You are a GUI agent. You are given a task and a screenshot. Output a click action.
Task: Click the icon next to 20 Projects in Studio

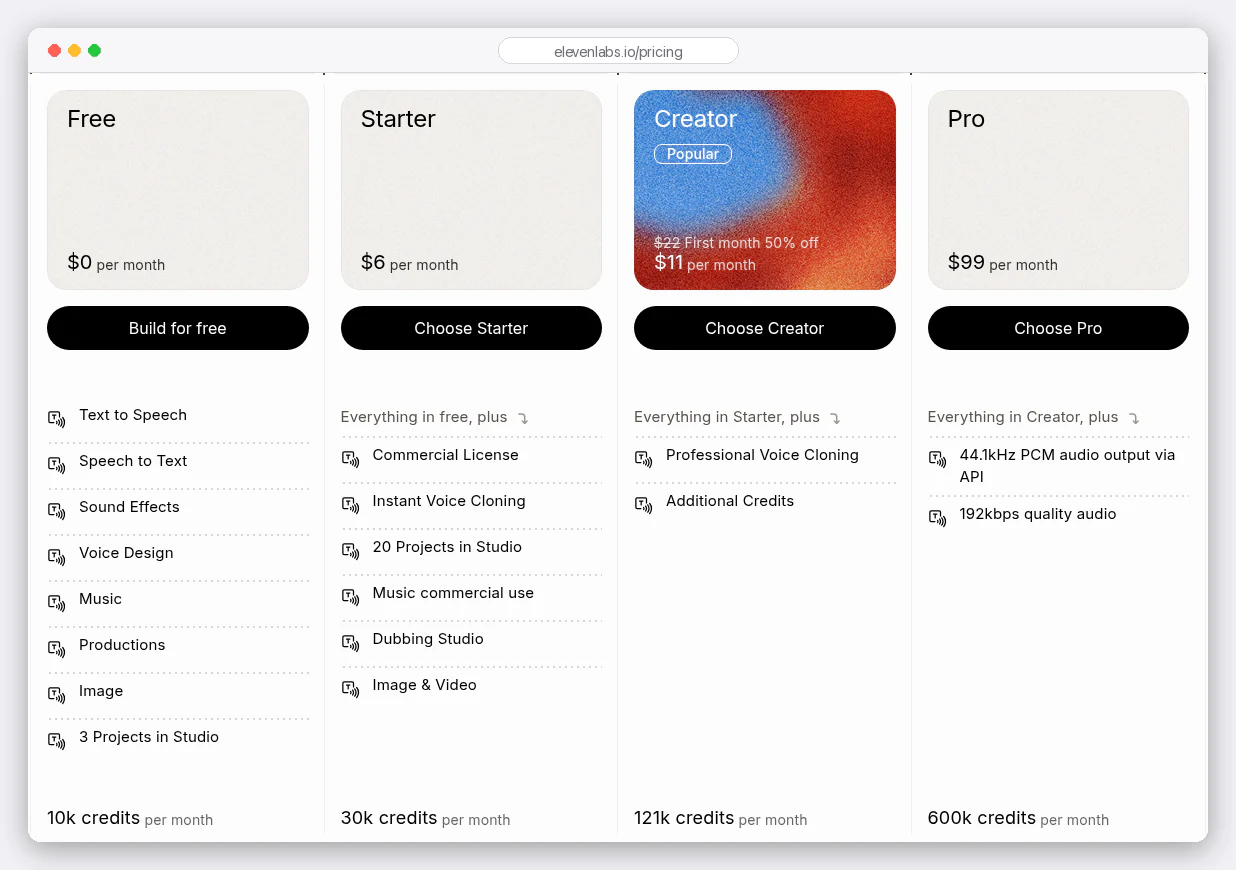(350, 551)
